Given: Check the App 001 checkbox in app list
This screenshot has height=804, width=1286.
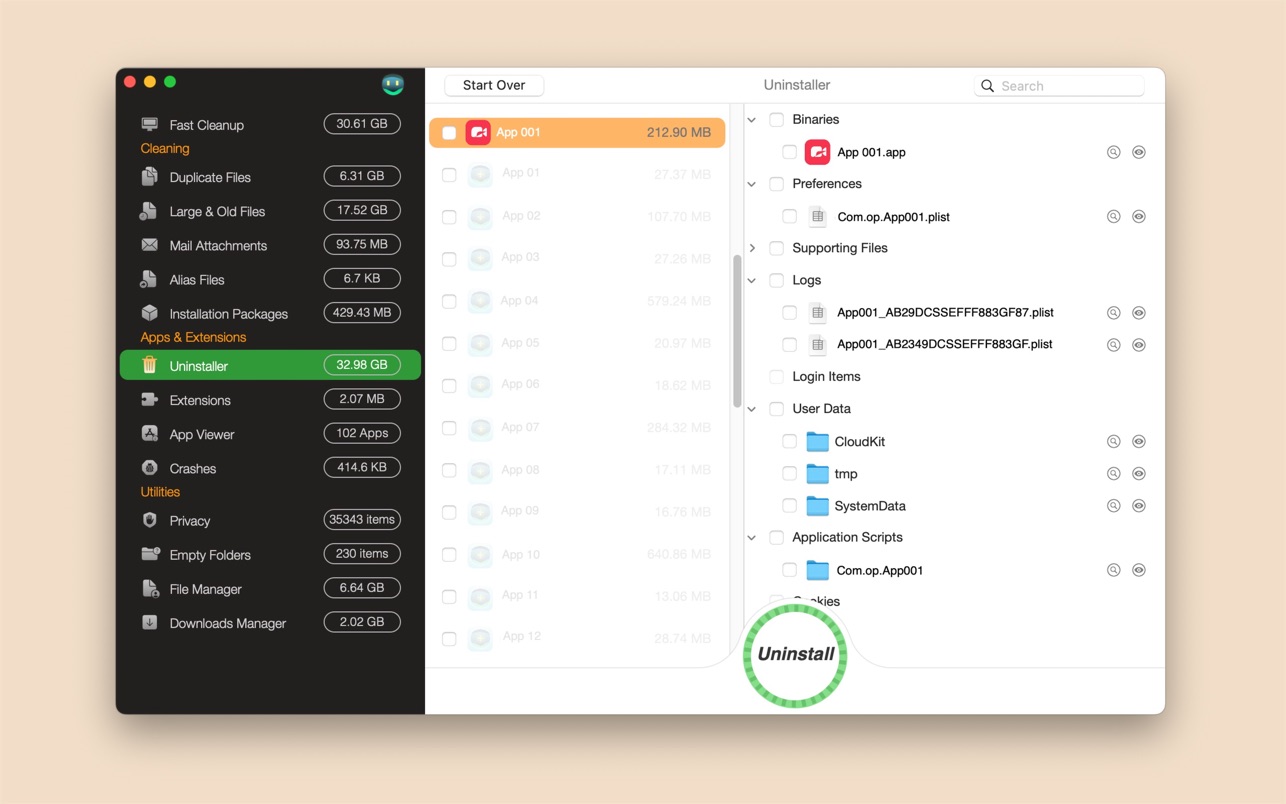Looking at the screenshot, I should point(449,133).
